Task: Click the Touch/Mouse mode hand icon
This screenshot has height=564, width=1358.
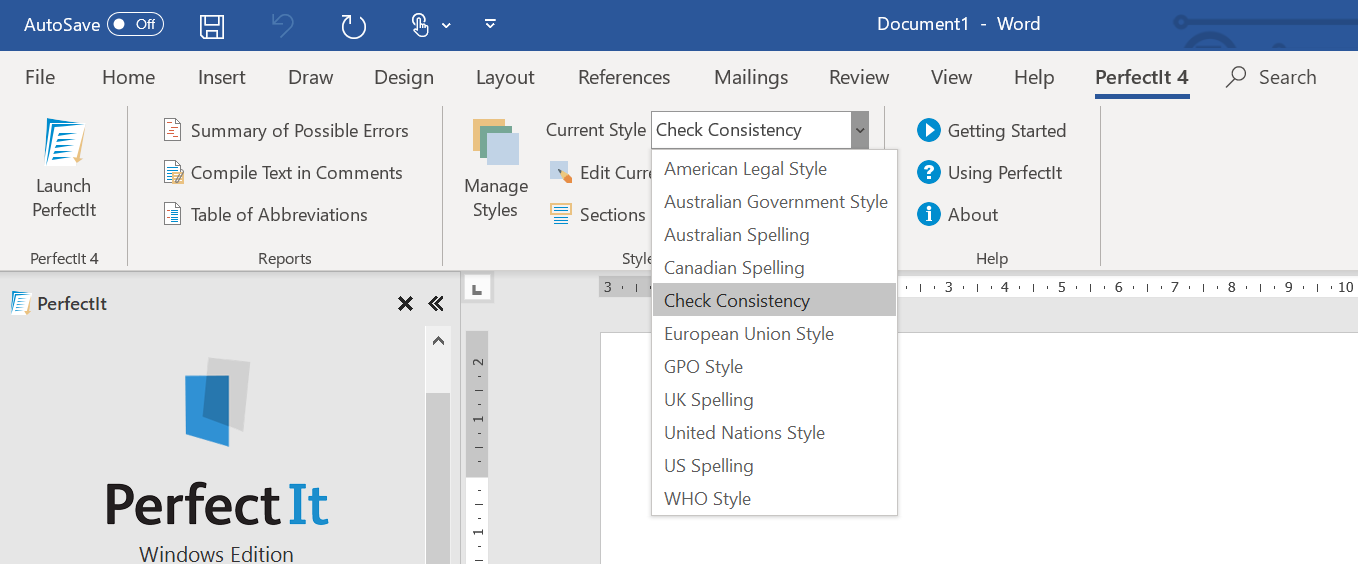Action: tap(421, 26)
